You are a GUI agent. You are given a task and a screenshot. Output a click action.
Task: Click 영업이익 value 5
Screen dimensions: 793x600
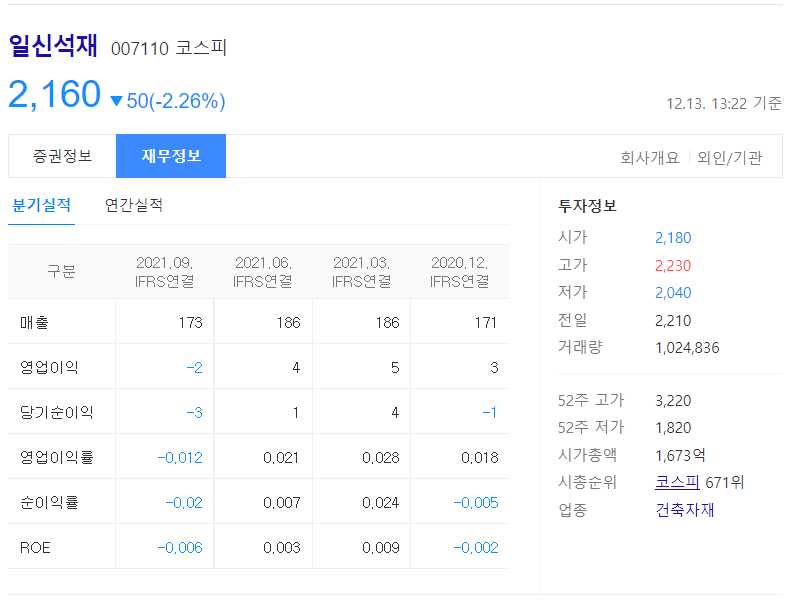tap(395, 367)
